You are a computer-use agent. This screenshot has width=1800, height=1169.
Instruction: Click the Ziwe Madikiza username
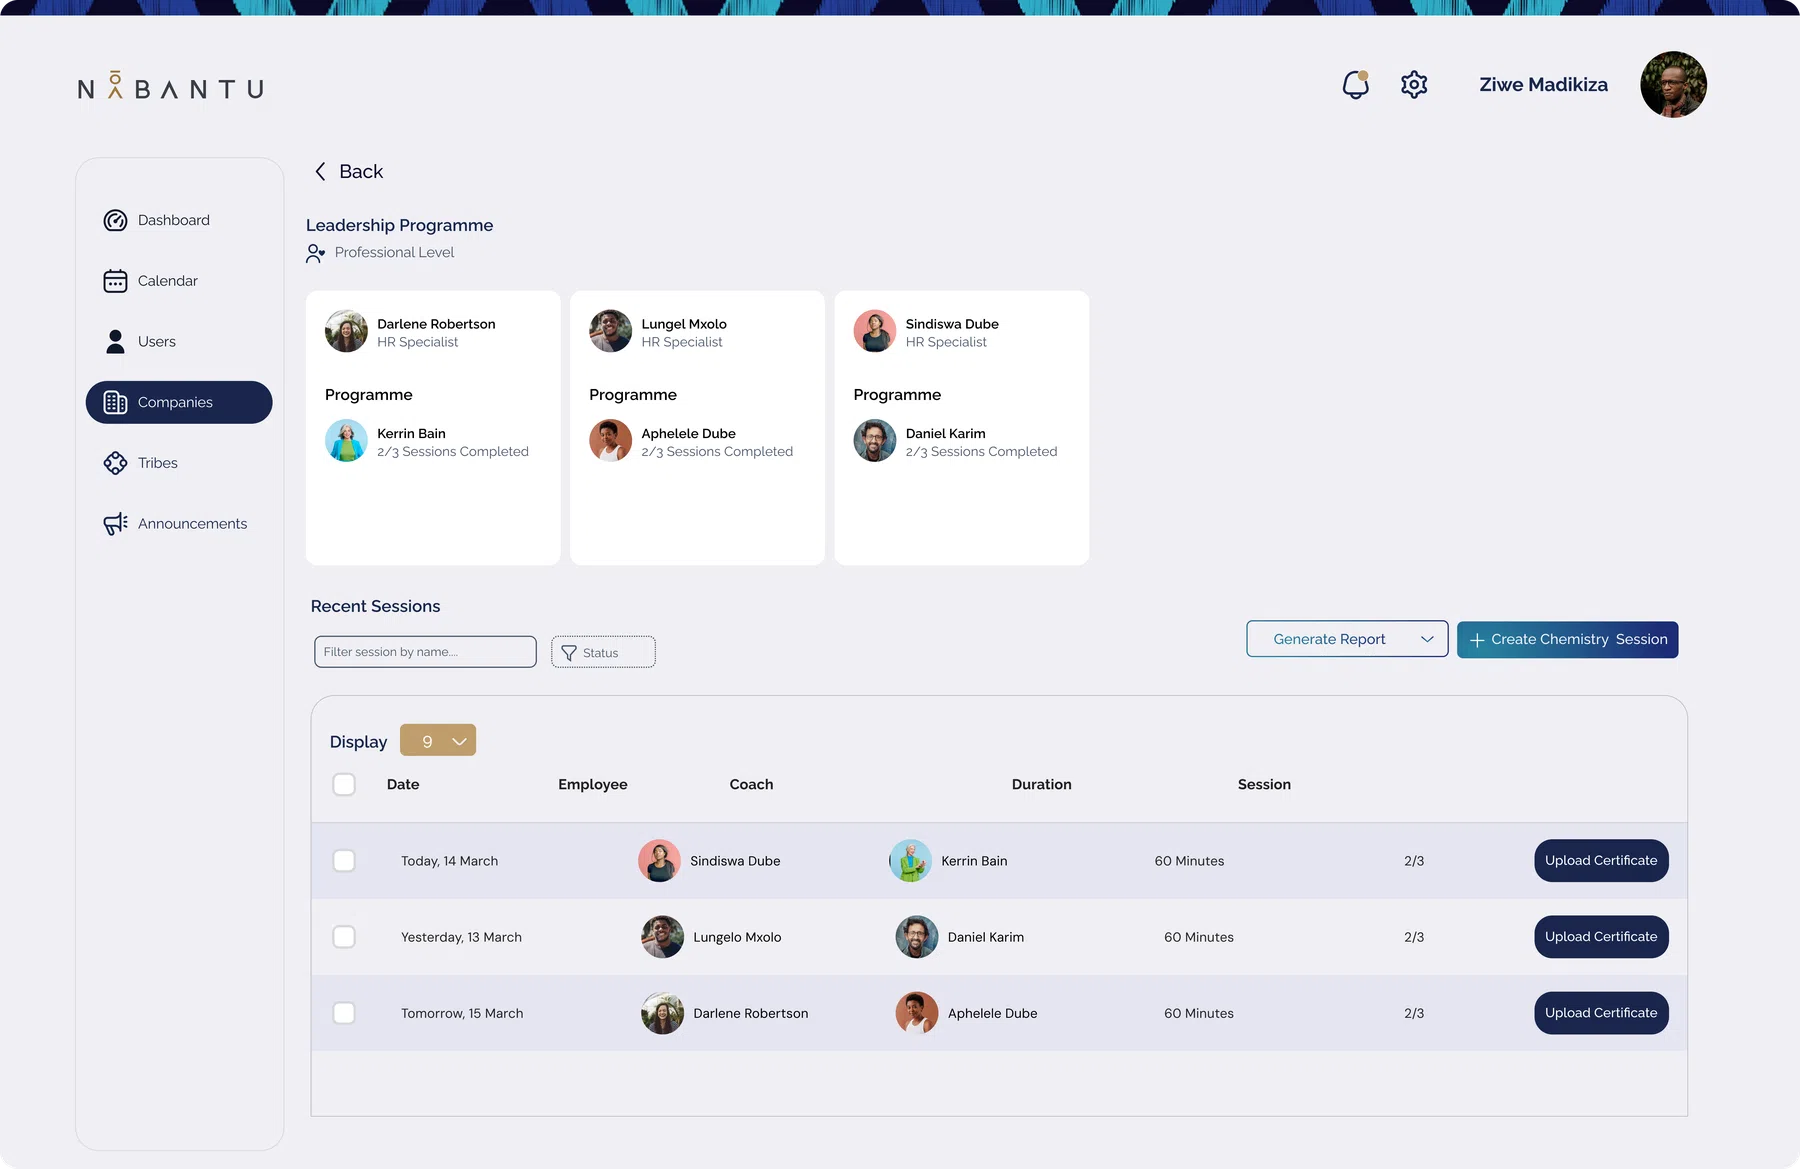click(x=1543, y=85)
